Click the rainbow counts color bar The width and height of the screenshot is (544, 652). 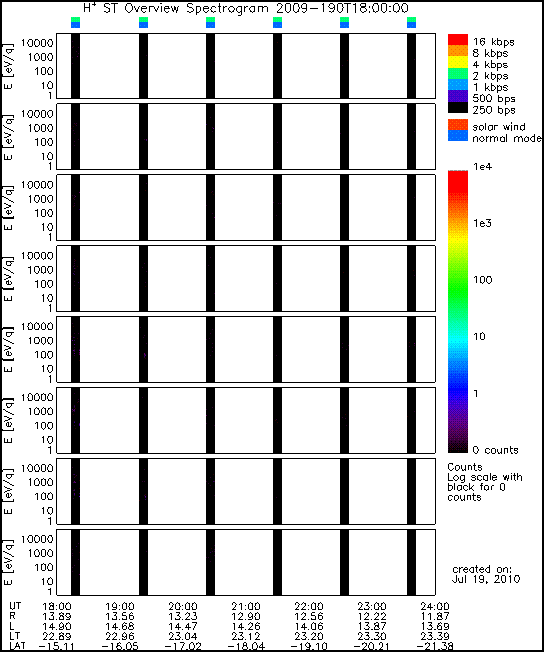tap(458, 311)
